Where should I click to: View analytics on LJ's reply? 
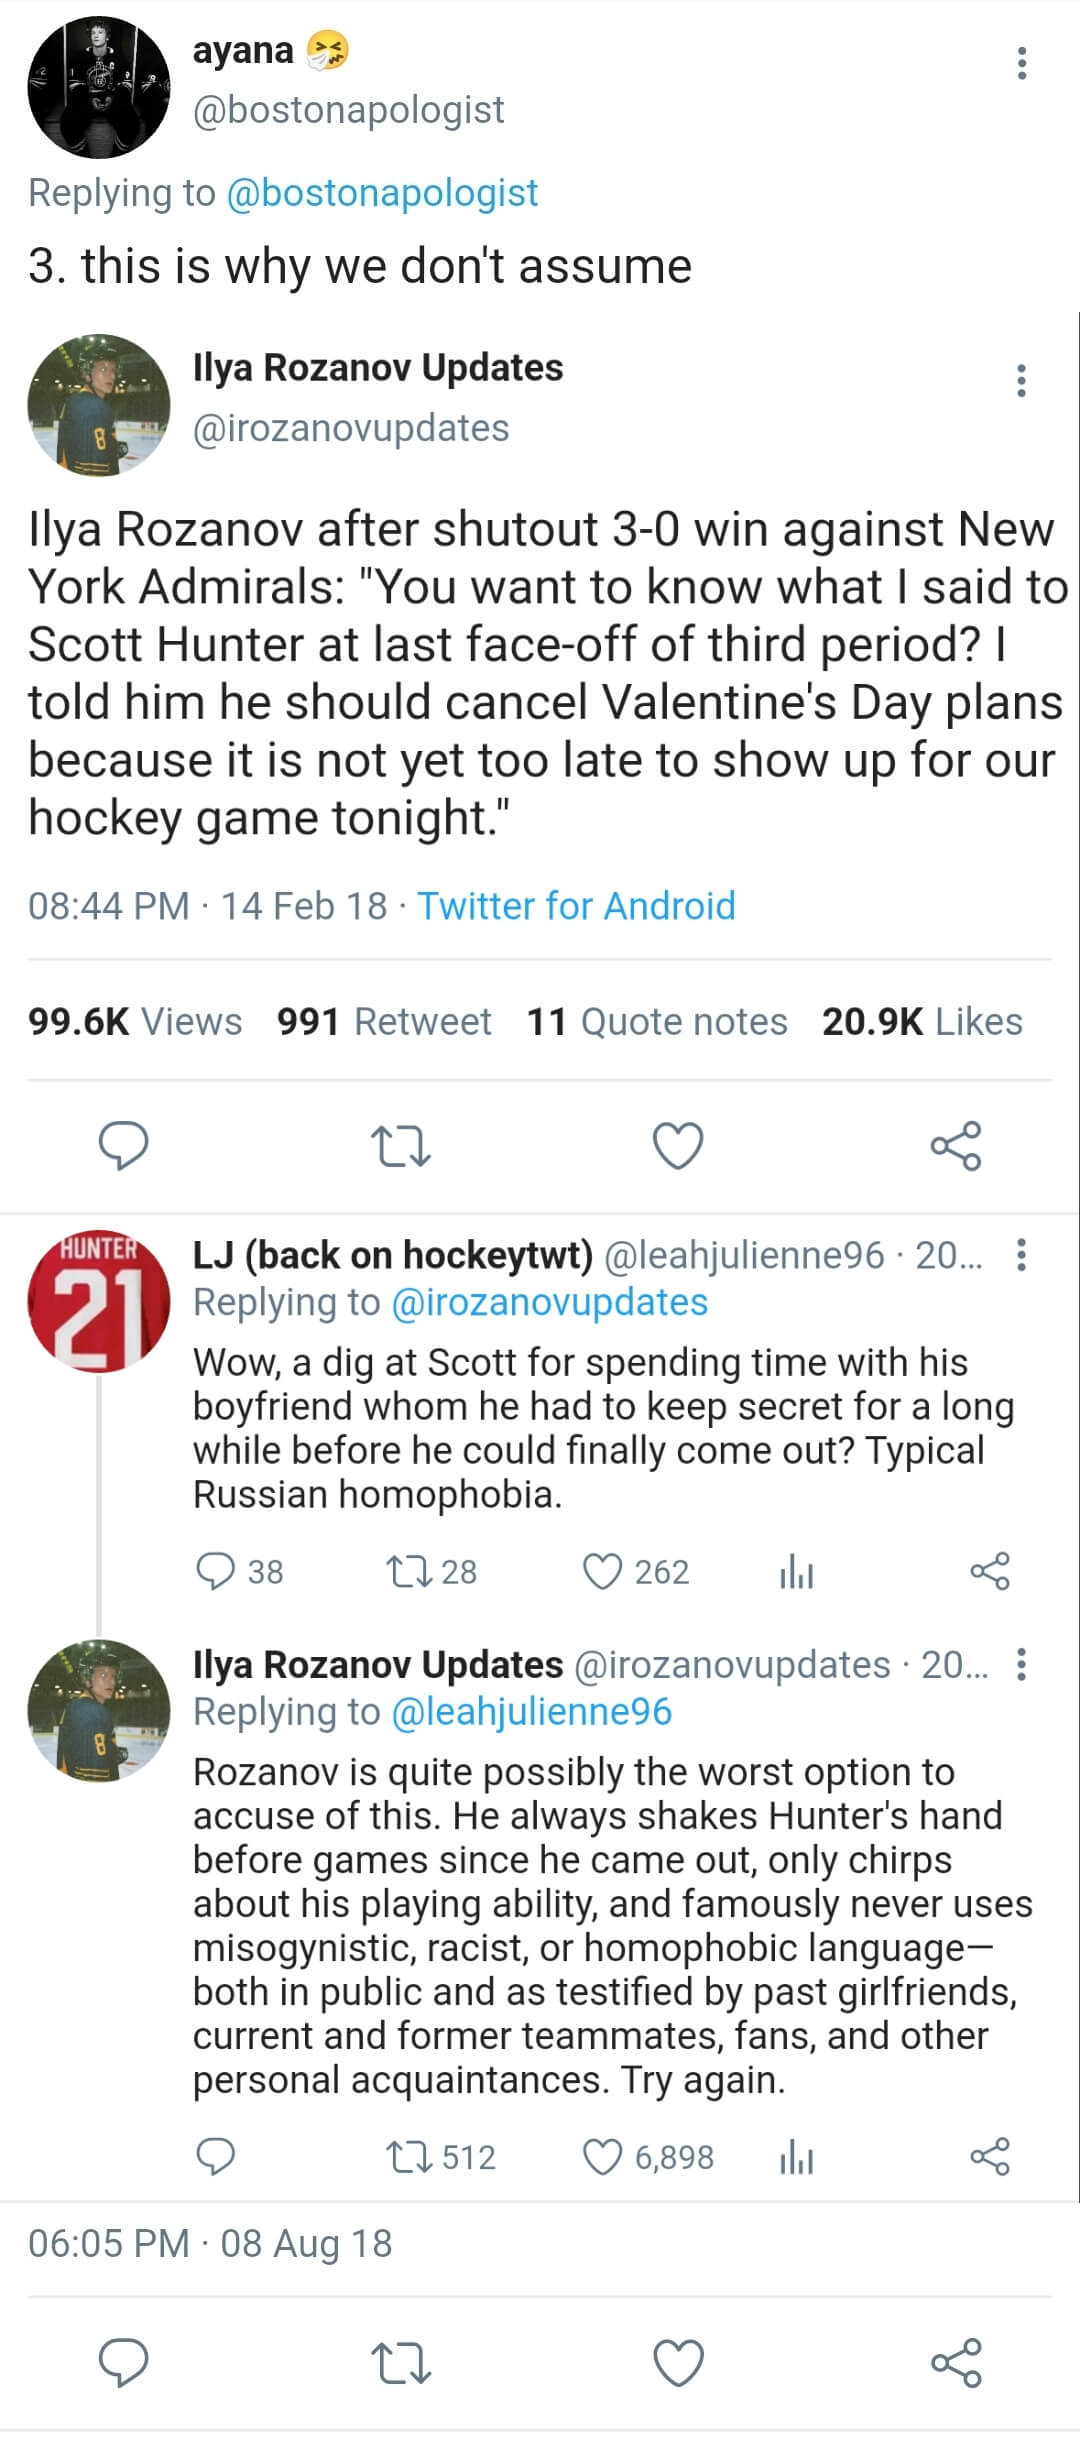click(796, 1571)
